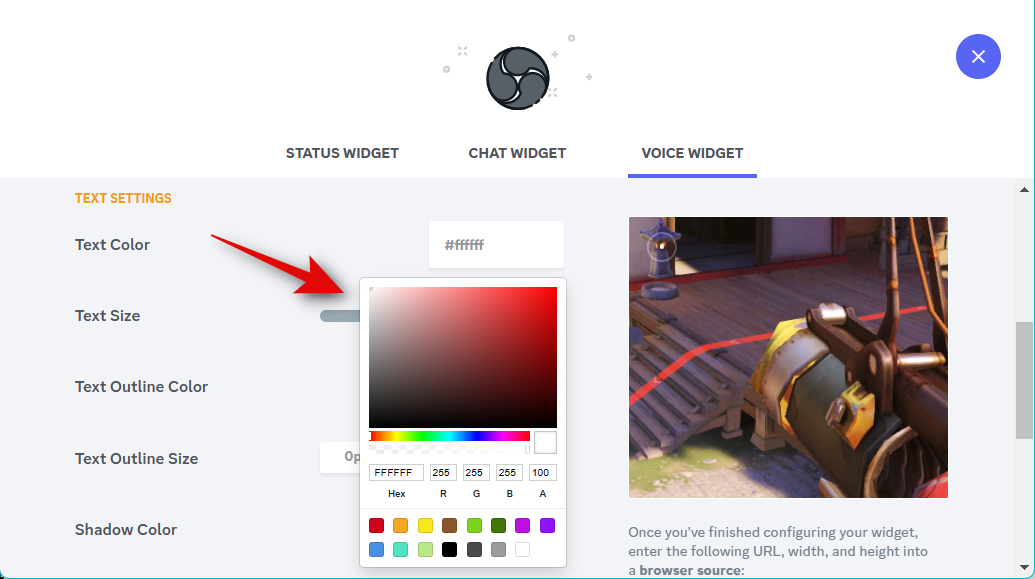Close the widget dialog with the X button
This screenshot has width=1035, height=579.
(x=978, y=57)
